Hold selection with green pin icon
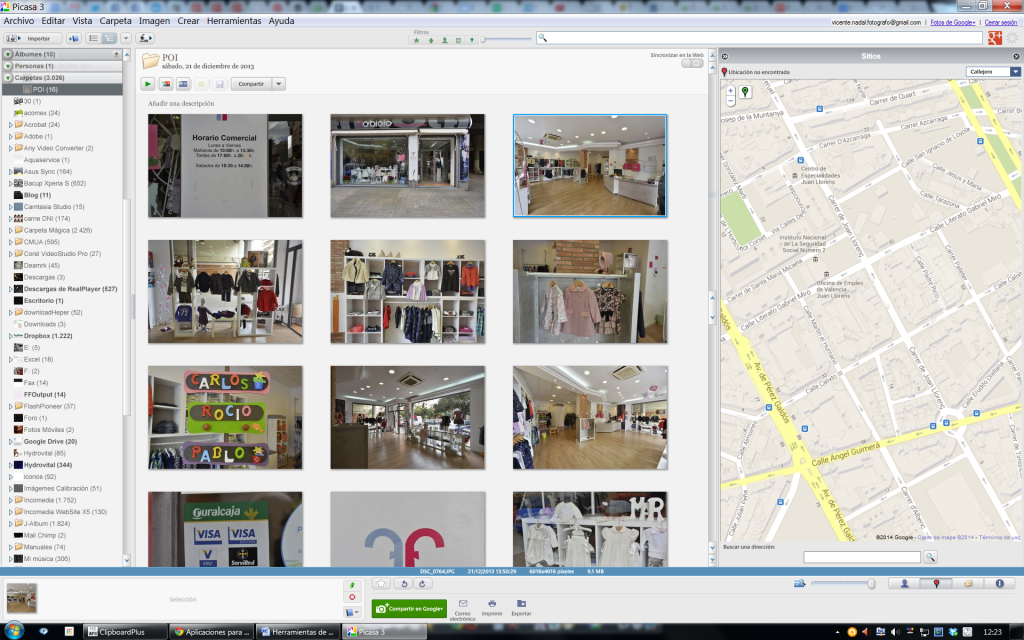The image size is (1024, 640). click(352, 585)
